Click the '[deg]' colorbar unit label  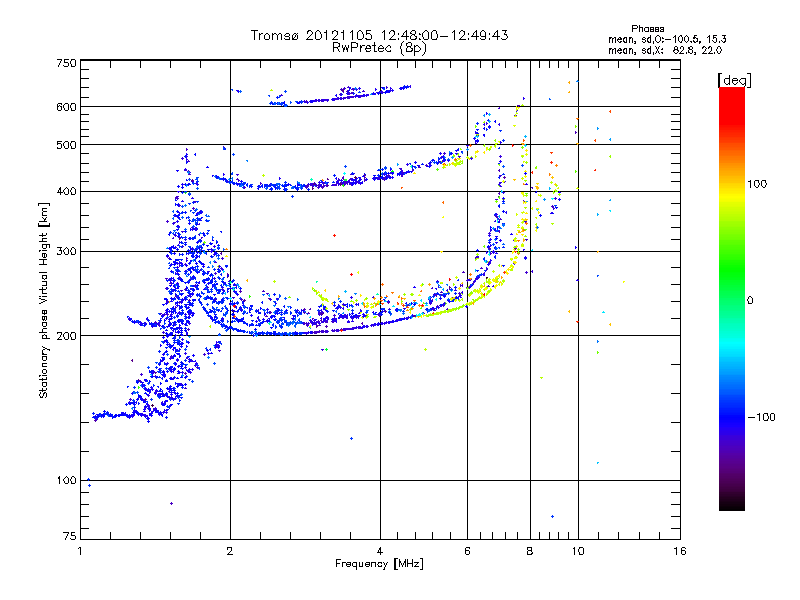coord(734,80)
